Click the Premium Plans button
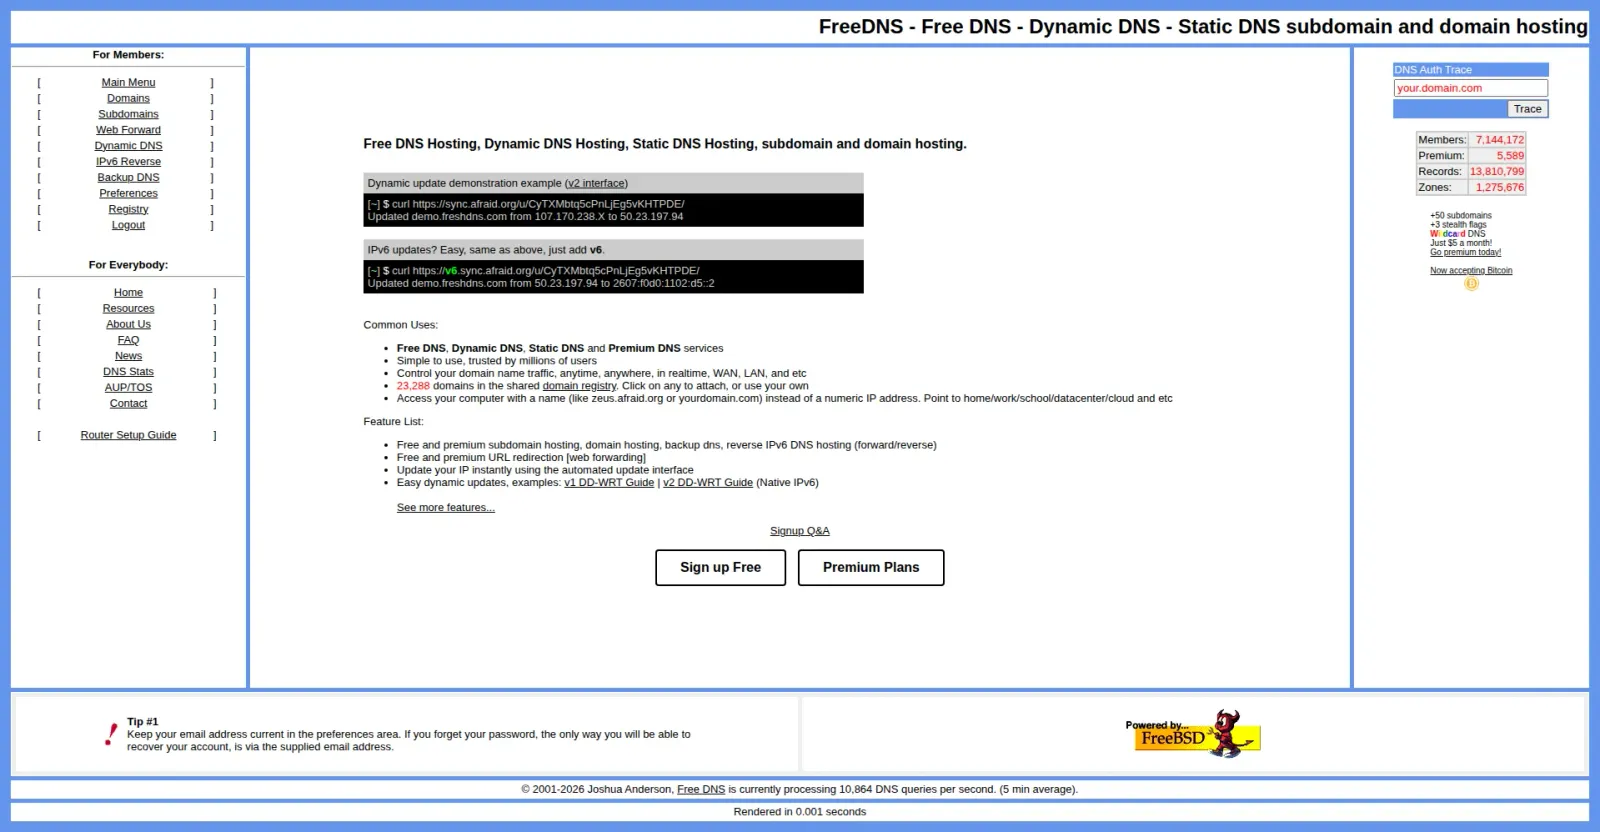 (871, 568)
